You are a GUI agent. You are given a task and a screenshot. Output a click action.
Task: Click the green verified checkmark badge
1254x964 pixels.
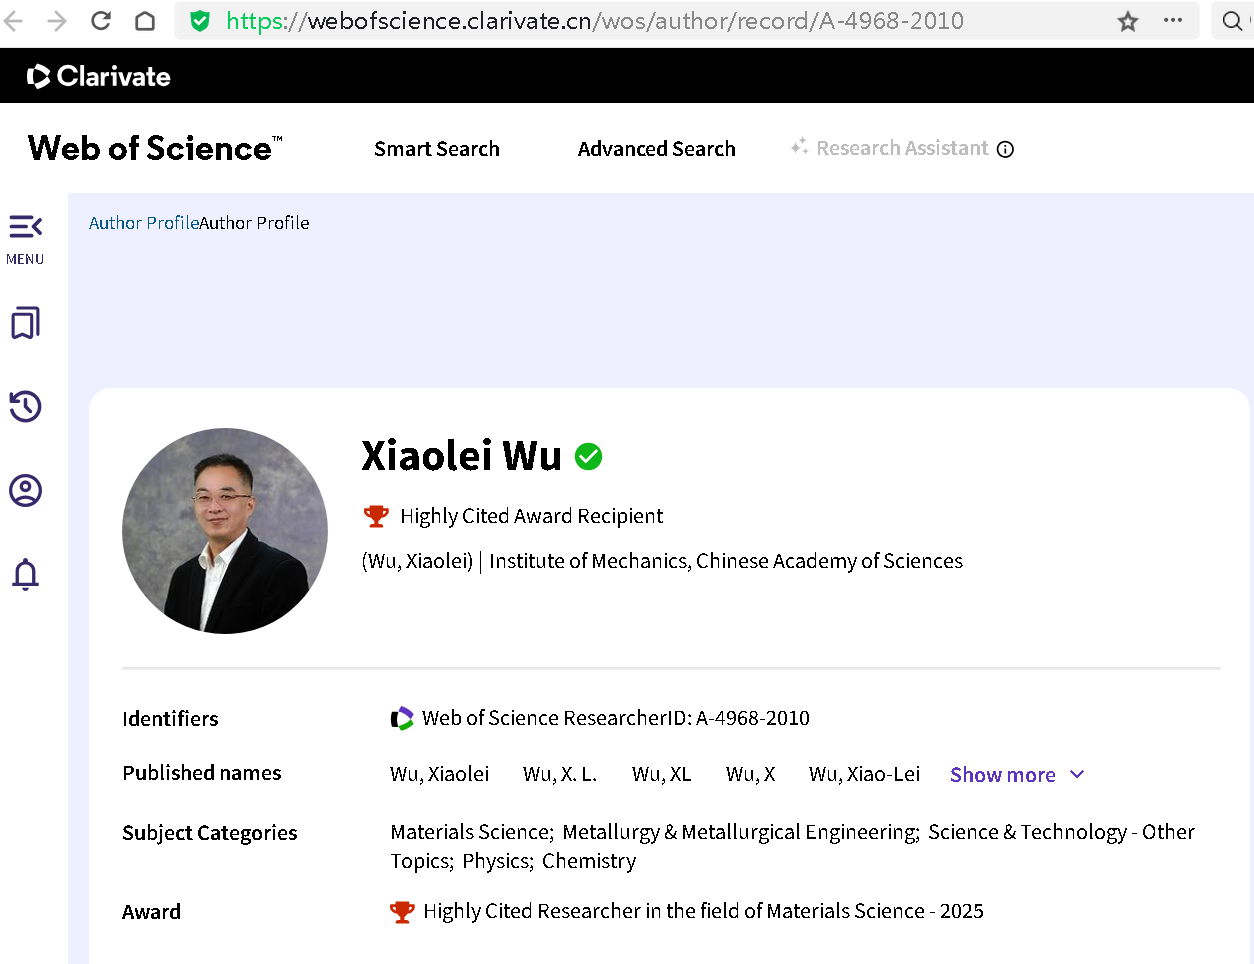[588, 457]
